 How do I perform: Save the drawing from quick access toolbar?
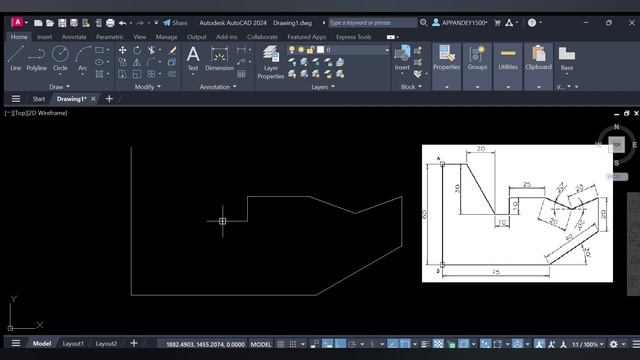(62, 23)
